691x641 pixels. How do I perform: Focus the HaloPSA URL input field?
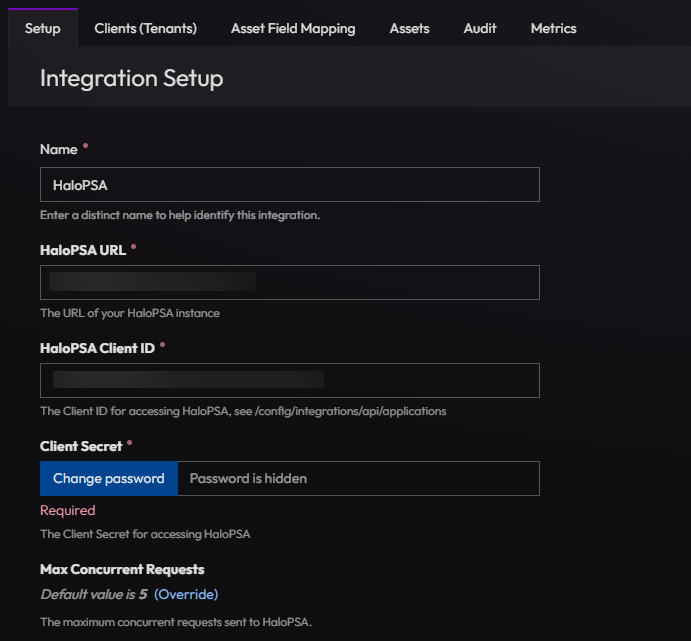tap(290, 282)
